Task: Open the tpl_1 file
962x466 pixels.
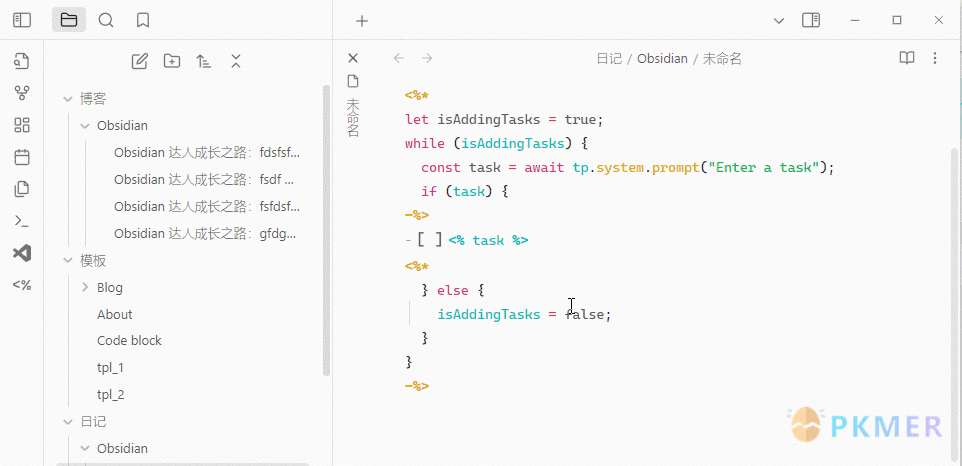Action: pyautogui.click(x=110, y=368)
